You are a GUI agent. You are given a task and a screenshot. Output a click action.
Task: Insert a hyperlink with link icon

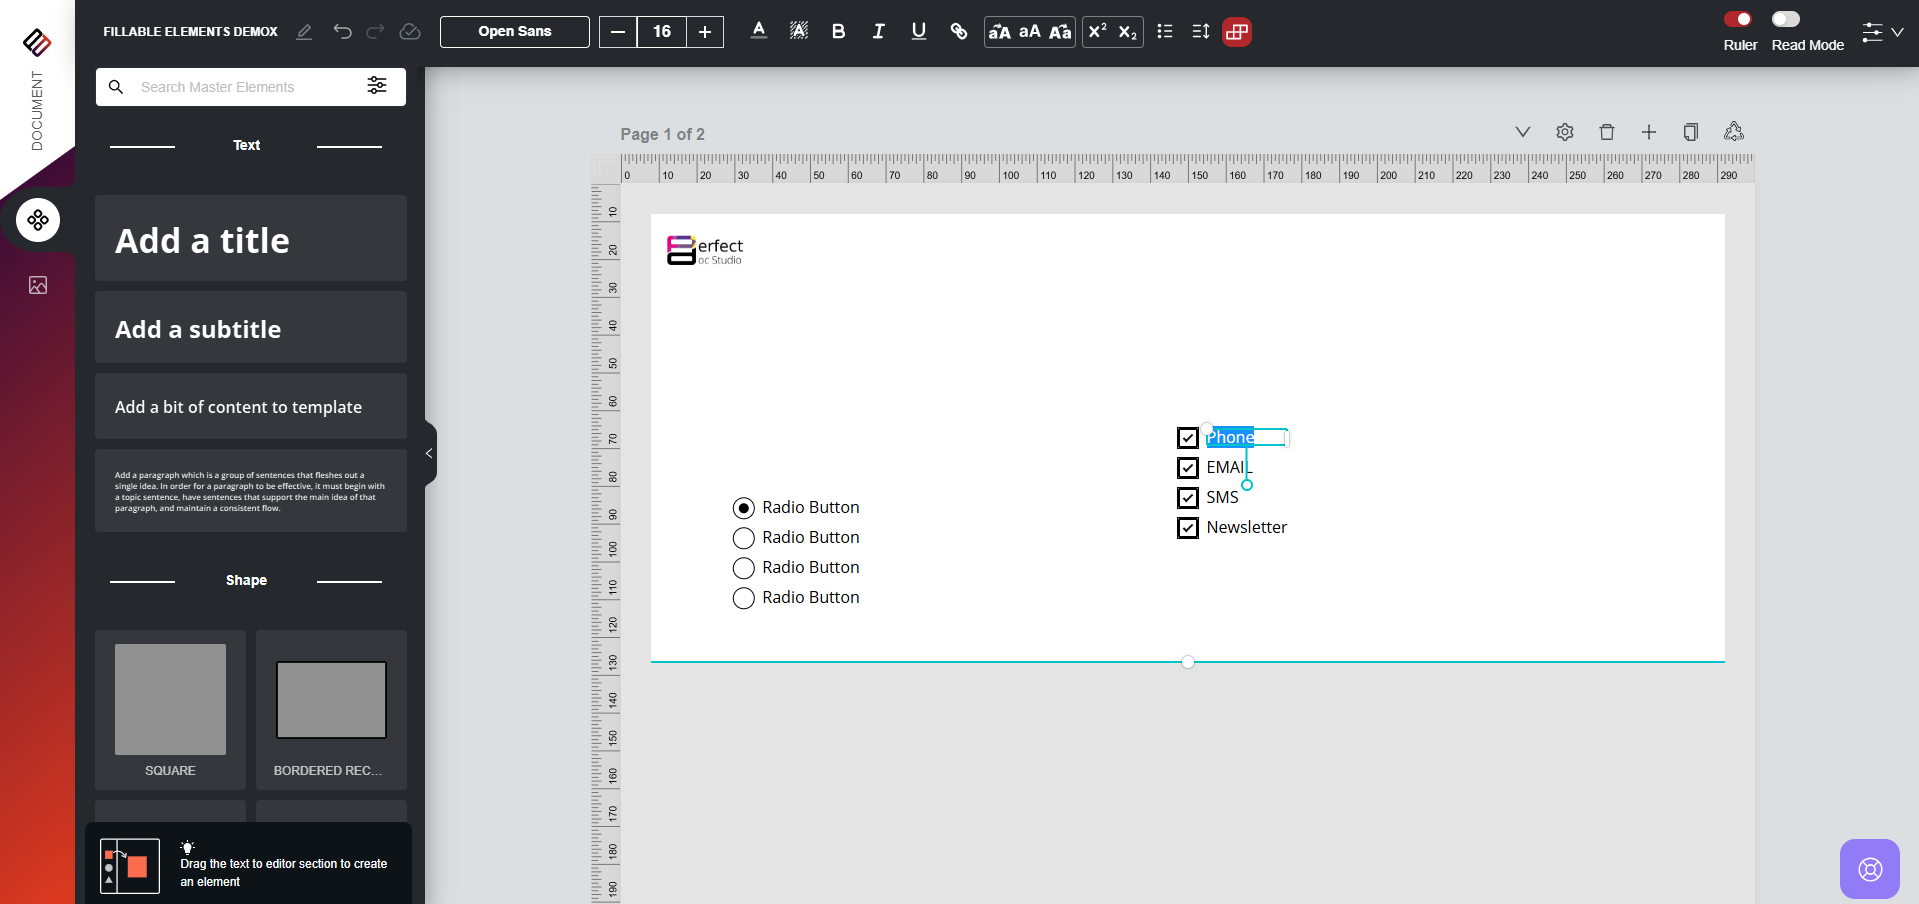click(x=958, y=32)
